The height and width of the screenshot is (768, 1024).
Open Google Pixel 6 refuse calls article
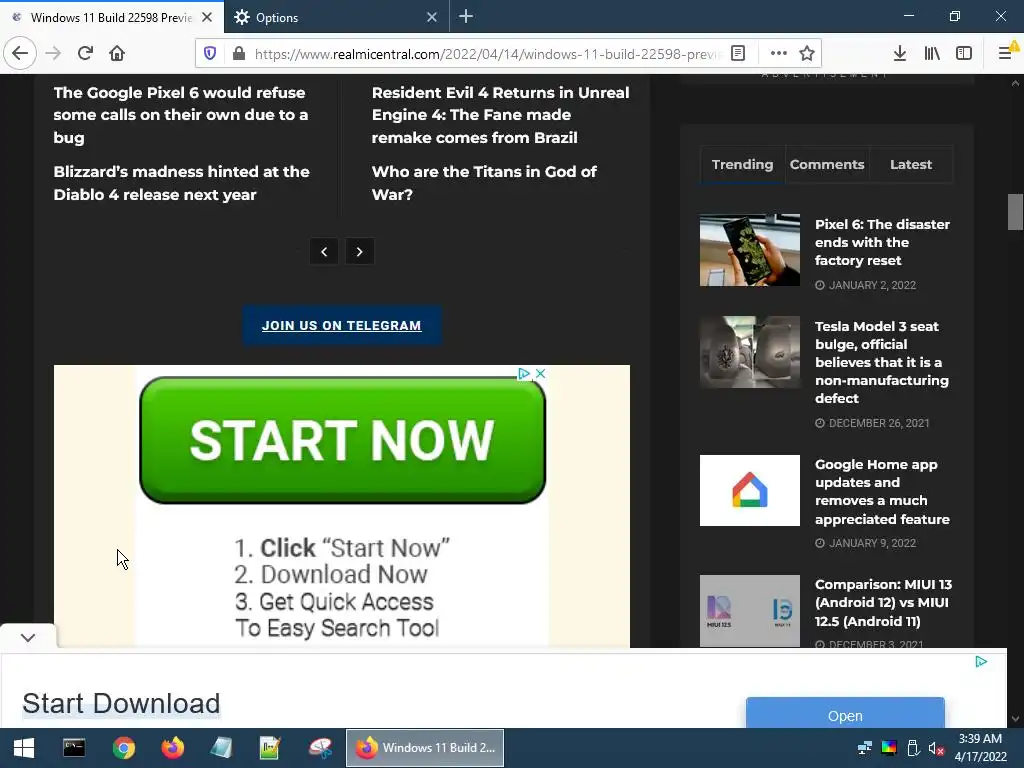pyautogui.click(x=181, y=115)
